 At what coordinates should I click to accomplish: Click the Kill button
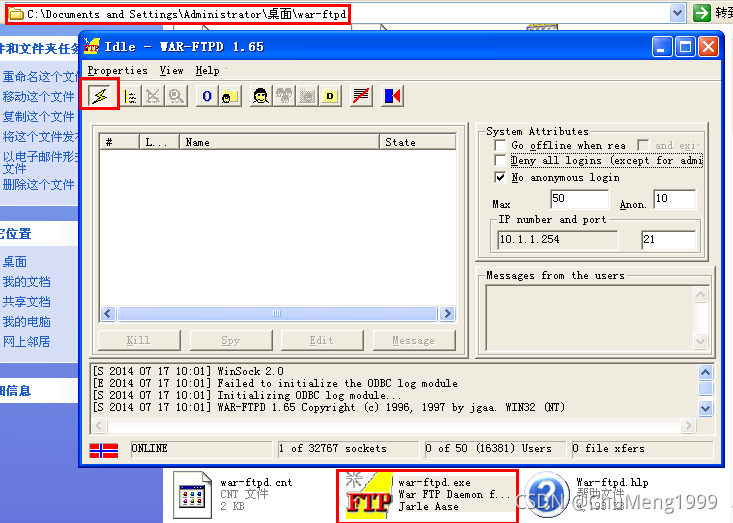pos(139,340)
